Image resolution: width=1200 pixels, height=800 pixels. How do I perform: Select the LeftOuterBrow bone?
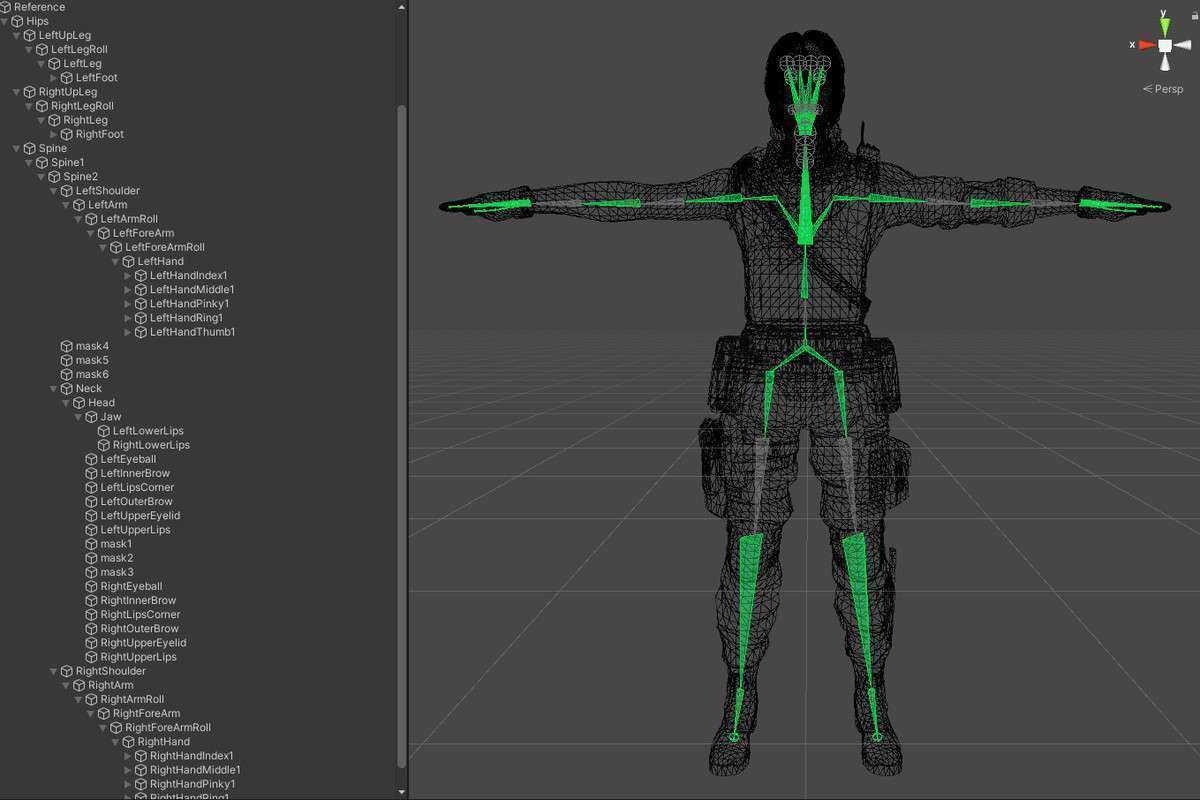136,502
